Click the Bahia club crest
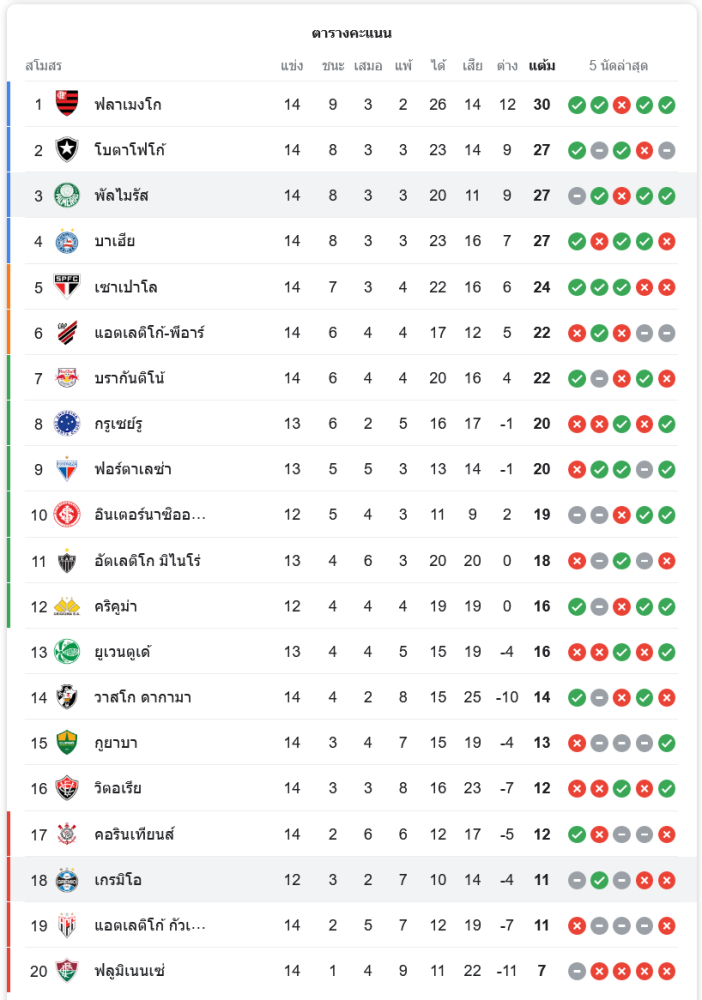 tap(67, 241)
